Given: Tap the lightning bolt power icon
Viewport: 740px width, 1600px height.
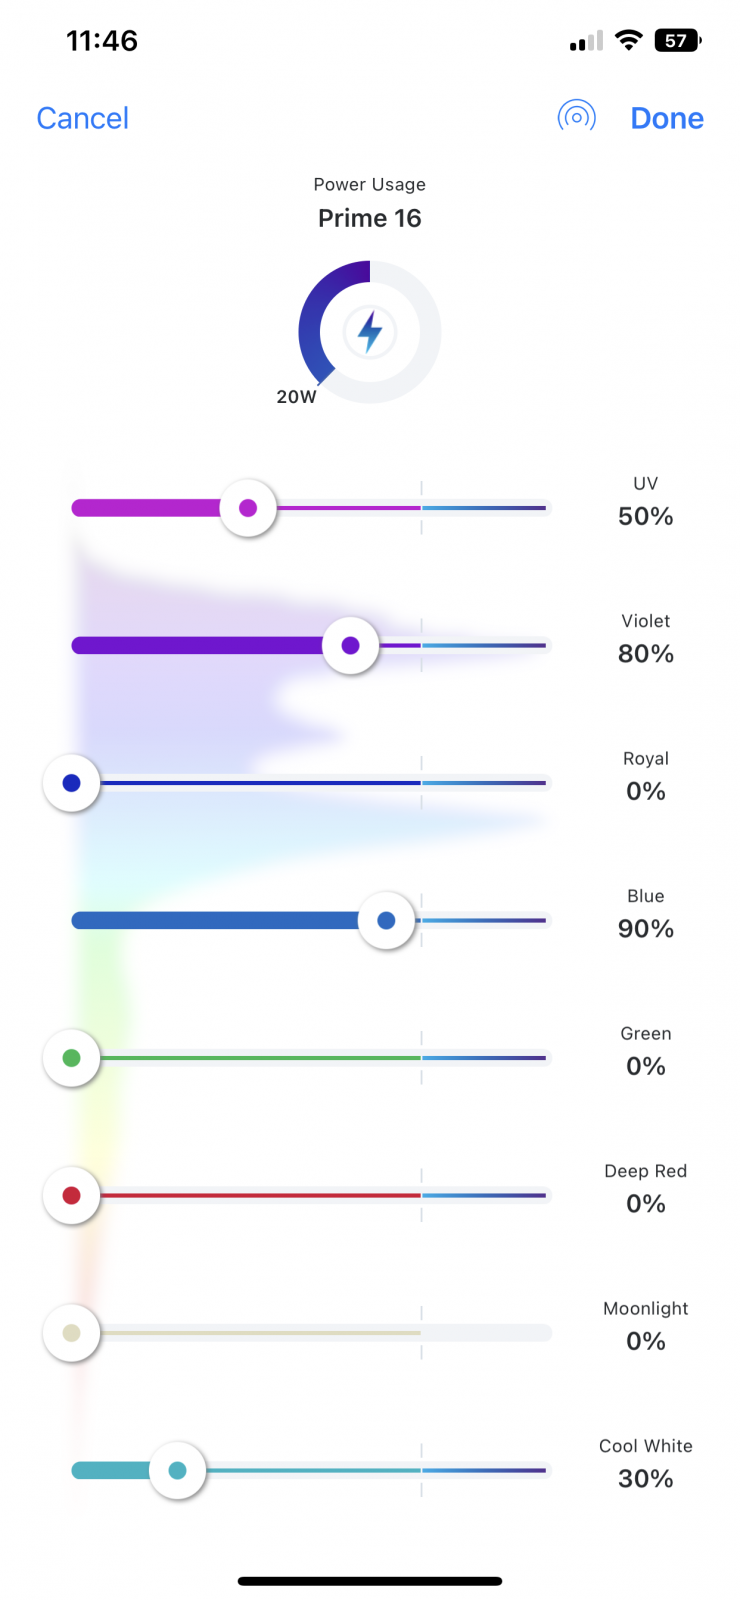Looking at the screenshot, I should click(x=370, y=332).
